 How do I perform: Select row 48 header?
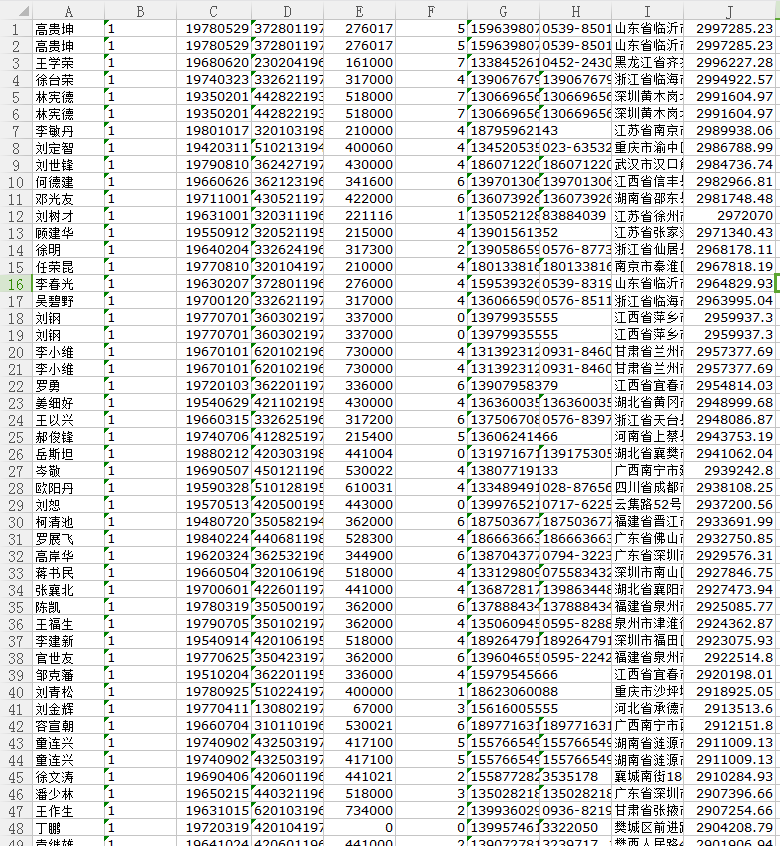pos(16,828)
